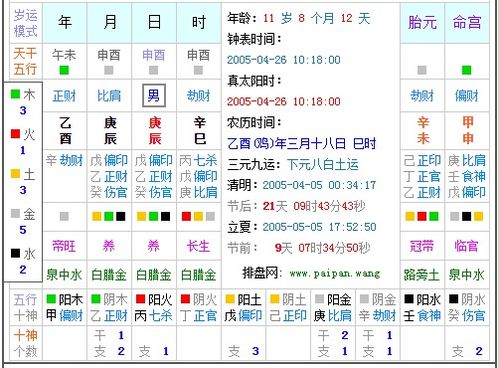The height and width of the screenshot is (368, 499).
Task: Click 己 正印 in the bottom row
Action: 288,315
